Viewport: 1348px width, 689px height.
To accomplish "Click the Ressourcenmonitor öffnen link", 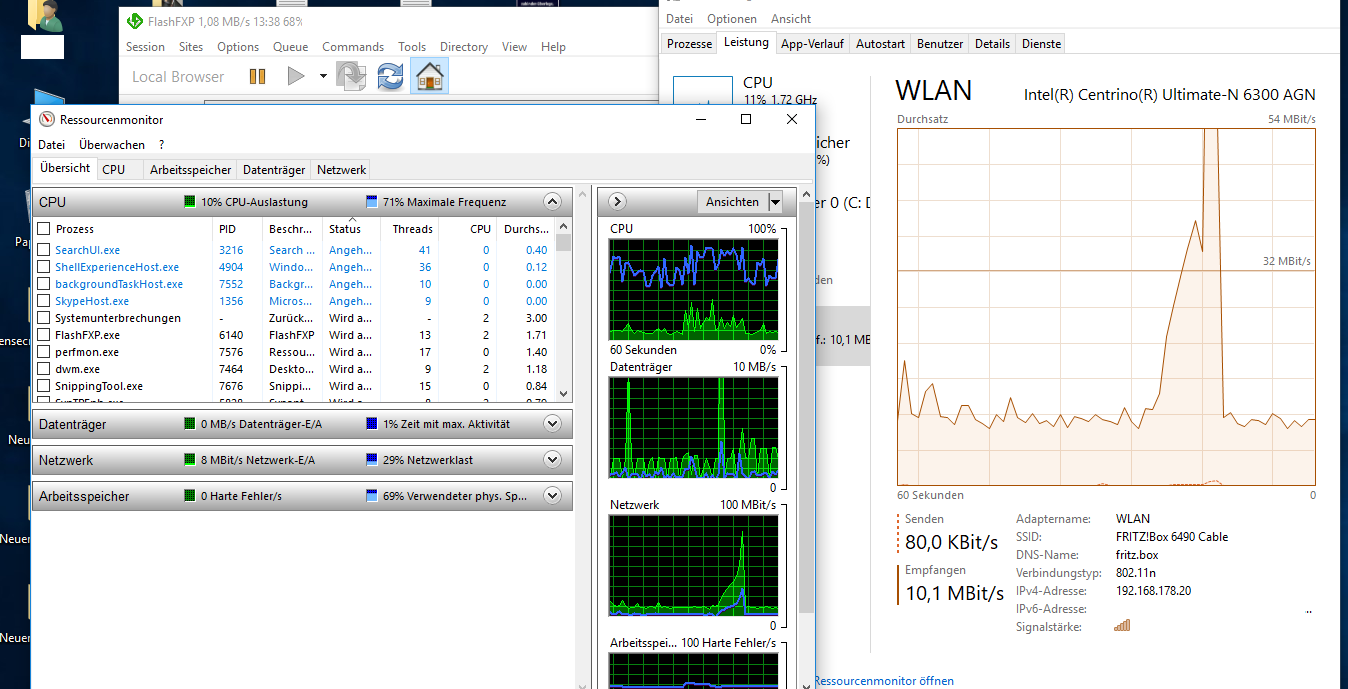I will tap(884, 681).
